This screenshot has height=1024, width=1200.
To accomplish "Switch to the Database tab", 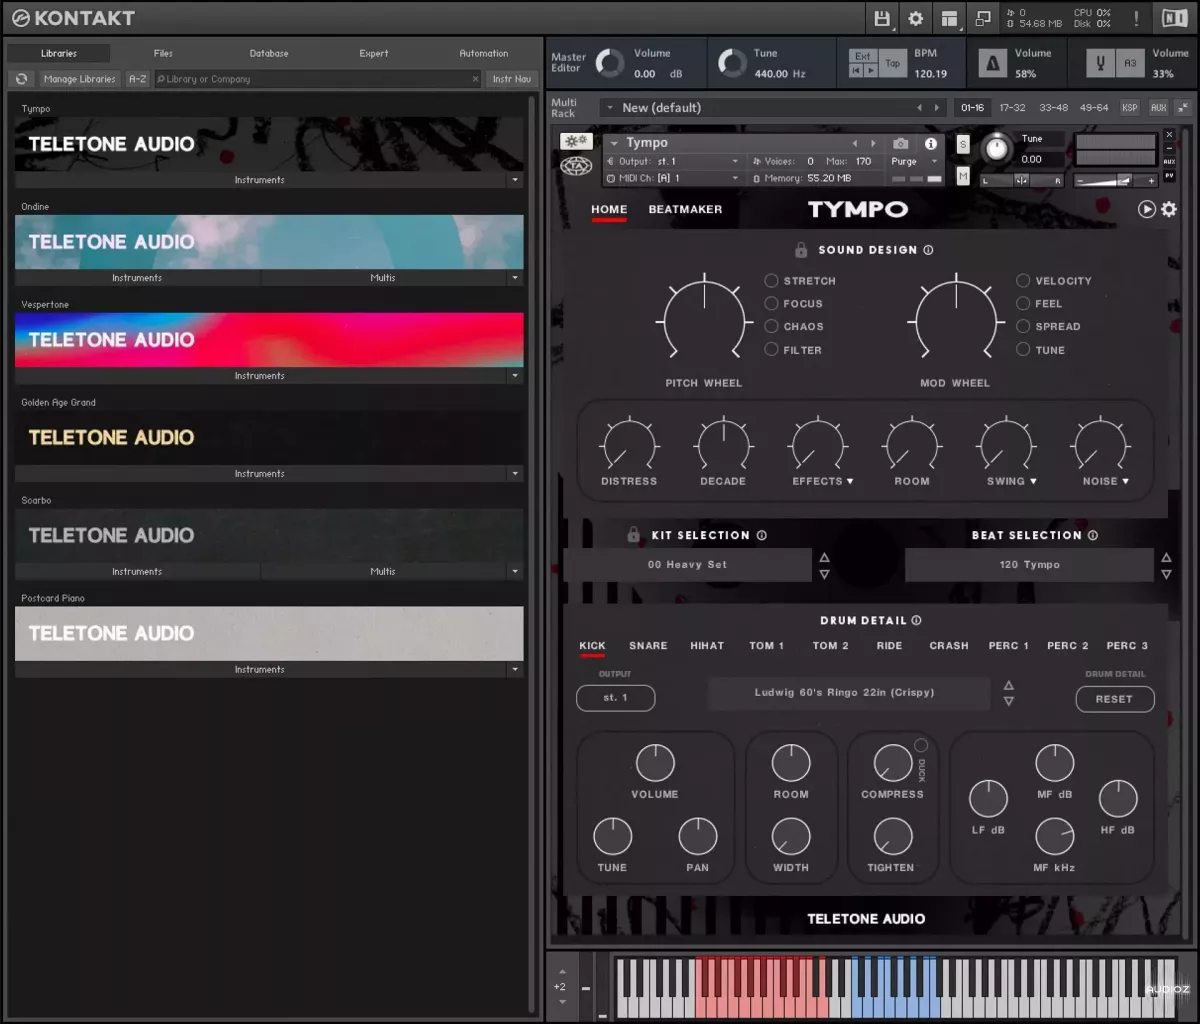I will (x=269, y=53).
